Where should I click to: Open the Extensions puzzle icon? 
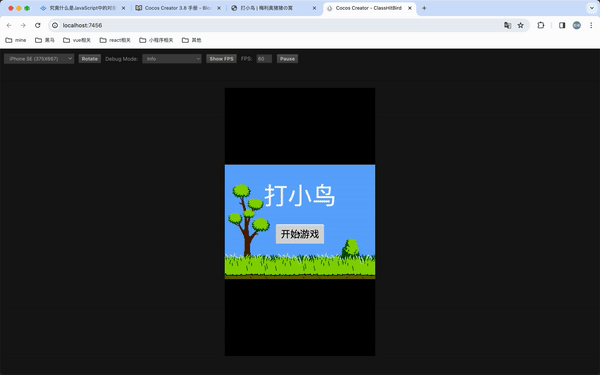click(541, 25)
